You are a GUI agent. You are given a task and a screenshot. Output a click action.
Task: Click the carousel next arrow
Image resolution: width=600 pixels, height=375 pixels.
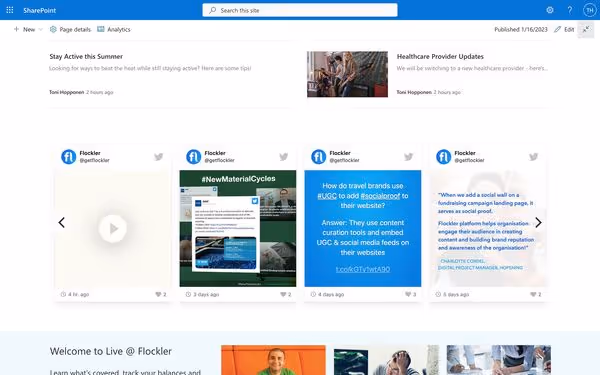[x=538, y=222]
